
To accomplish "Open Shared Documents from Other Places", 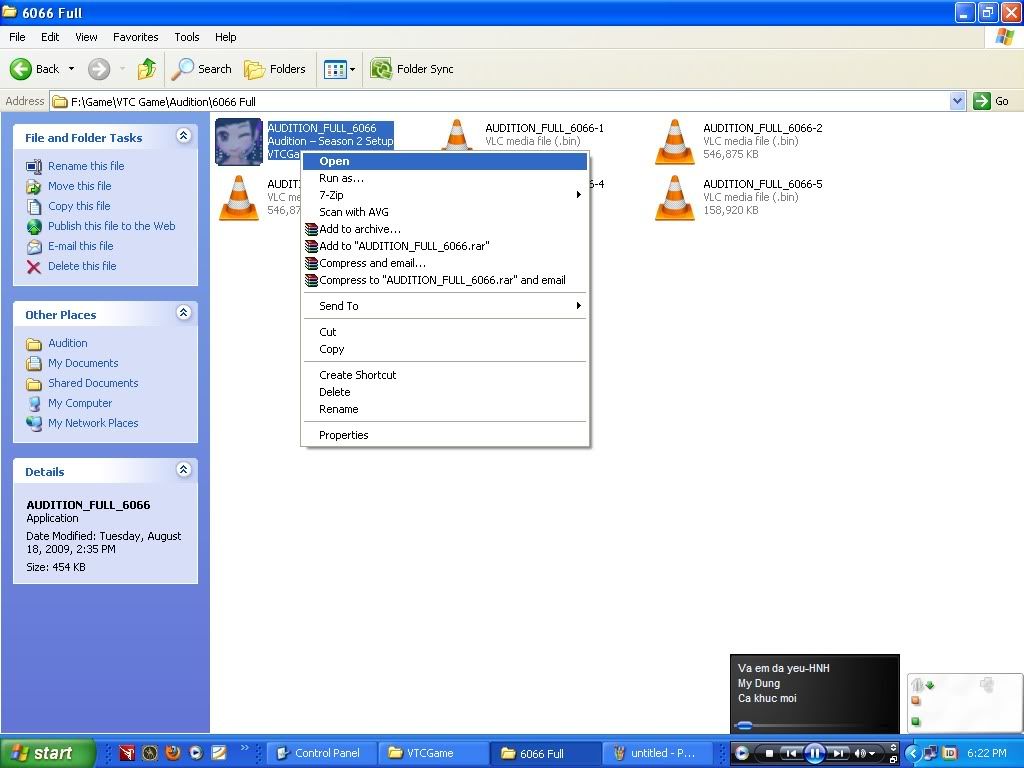I will click(x=93, y=383).
